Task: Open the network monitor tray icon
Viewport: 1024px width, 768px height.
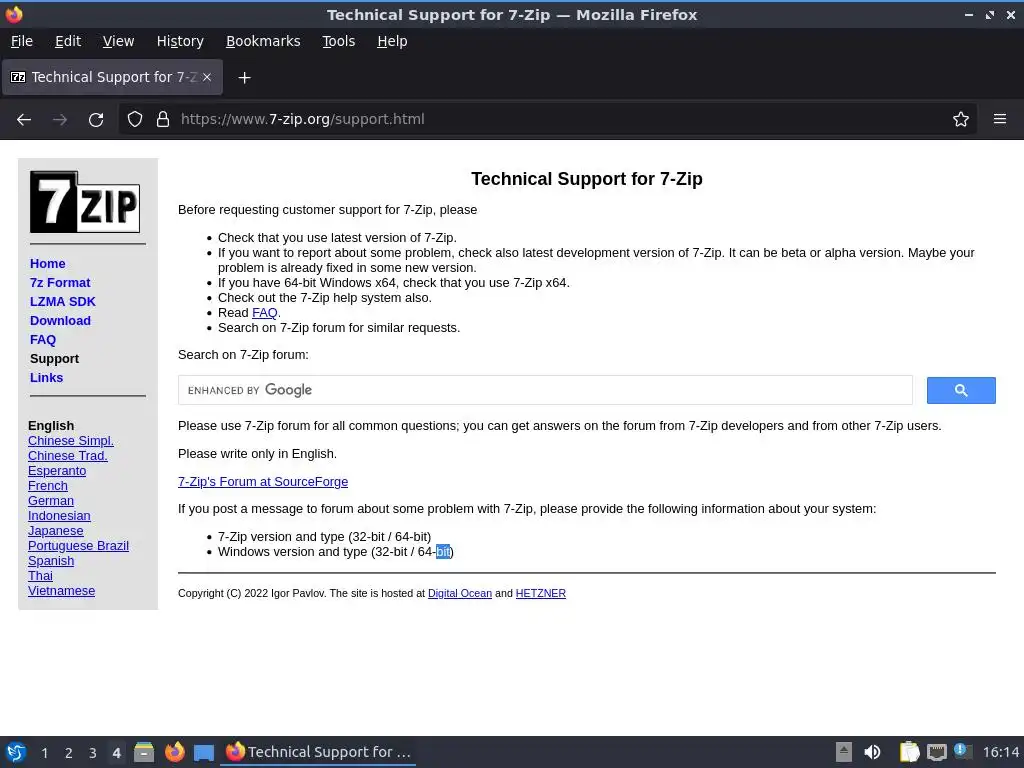Action: pyautogui.click(x=936, y=752)
